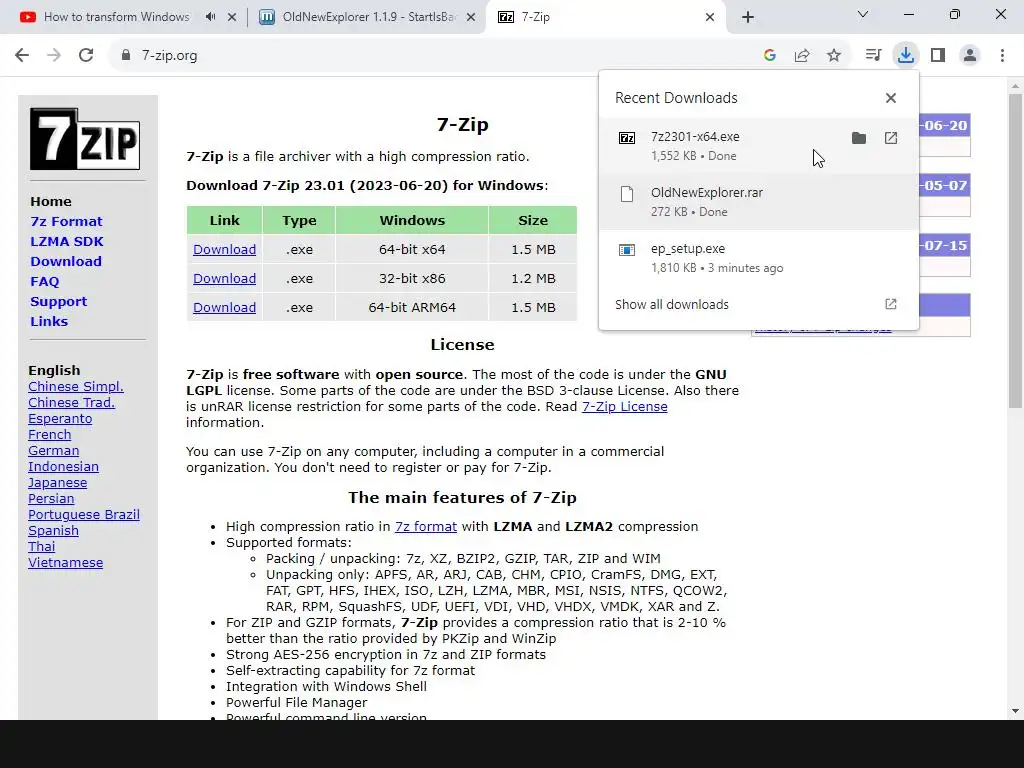Open Download sidebar link
This screenshot has width=1024, height=768.
pos(66,262)
